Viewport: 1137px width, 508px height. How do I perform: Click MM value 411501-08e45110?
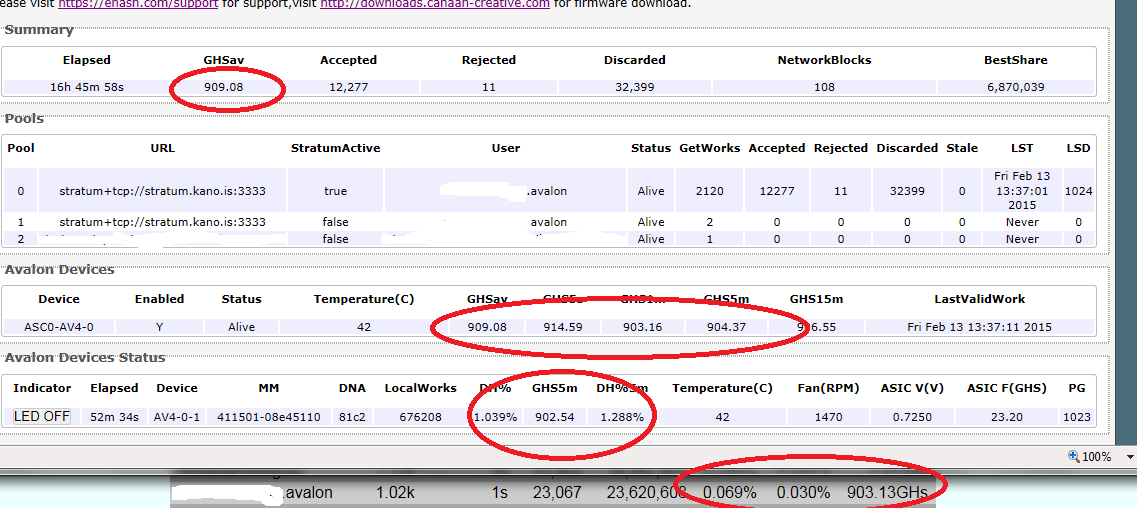coord(269,417)
